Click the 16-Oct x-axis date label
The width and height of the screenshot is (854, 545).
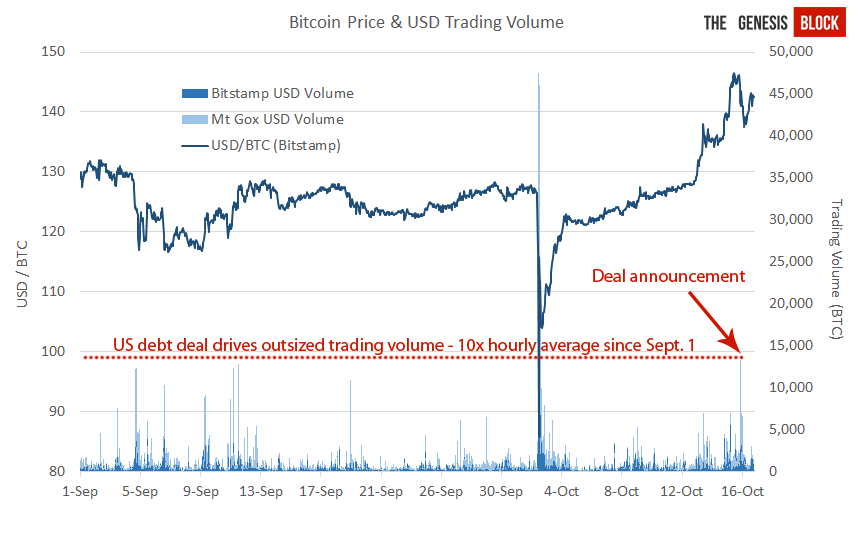(x=742, y=491)
